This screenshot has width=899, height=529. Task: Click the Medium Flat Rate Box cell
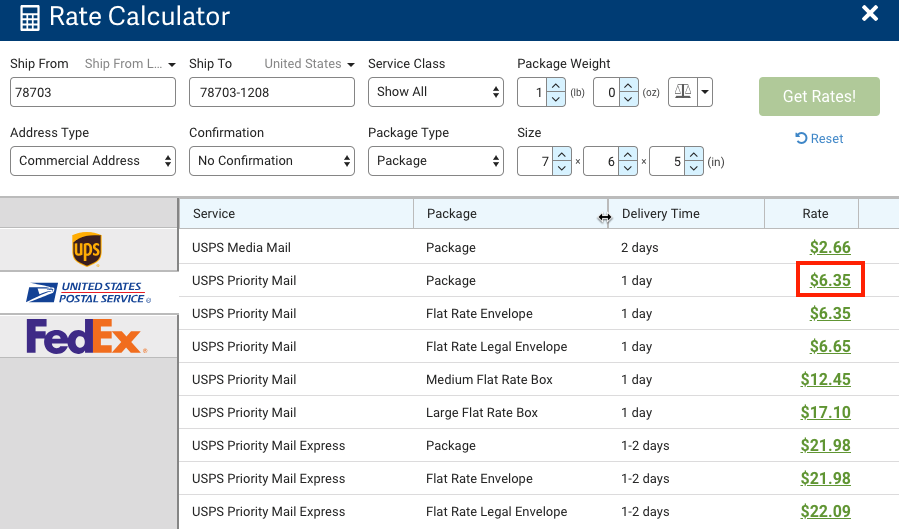click(x=489, y=379)
